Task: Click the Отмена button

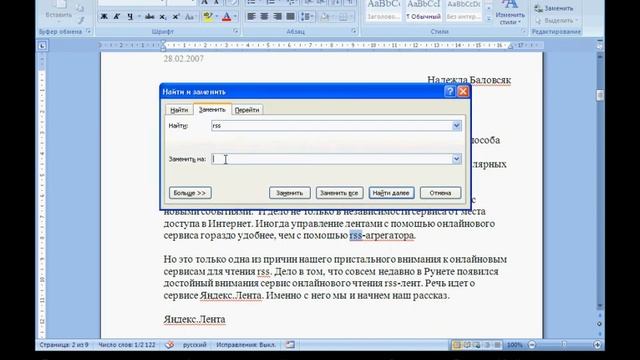Action: click(440, 193)
